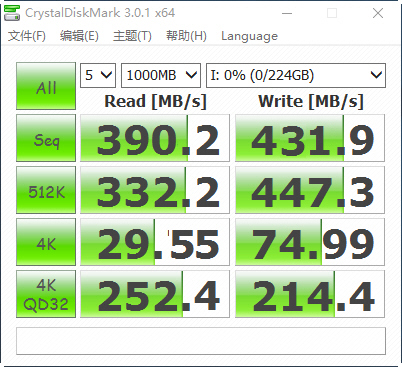Minimize the CrystalDiskMark window

pyautogui.click(x=287, y=13)
